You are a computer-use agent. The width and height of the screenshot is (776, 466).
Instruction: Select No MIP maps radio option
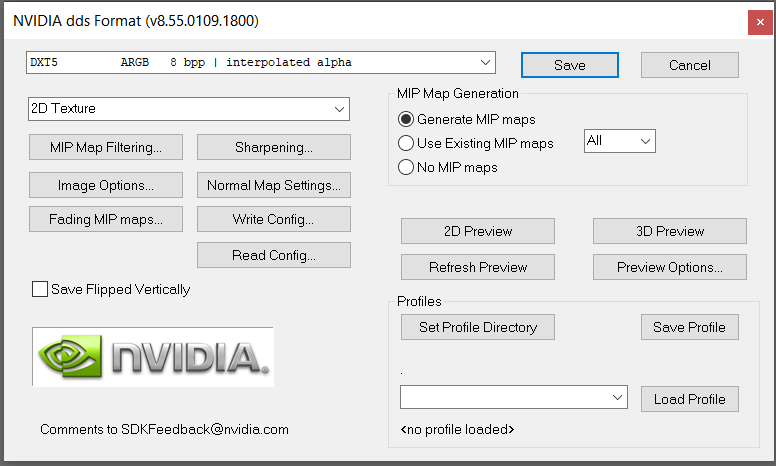pos(406,167)
